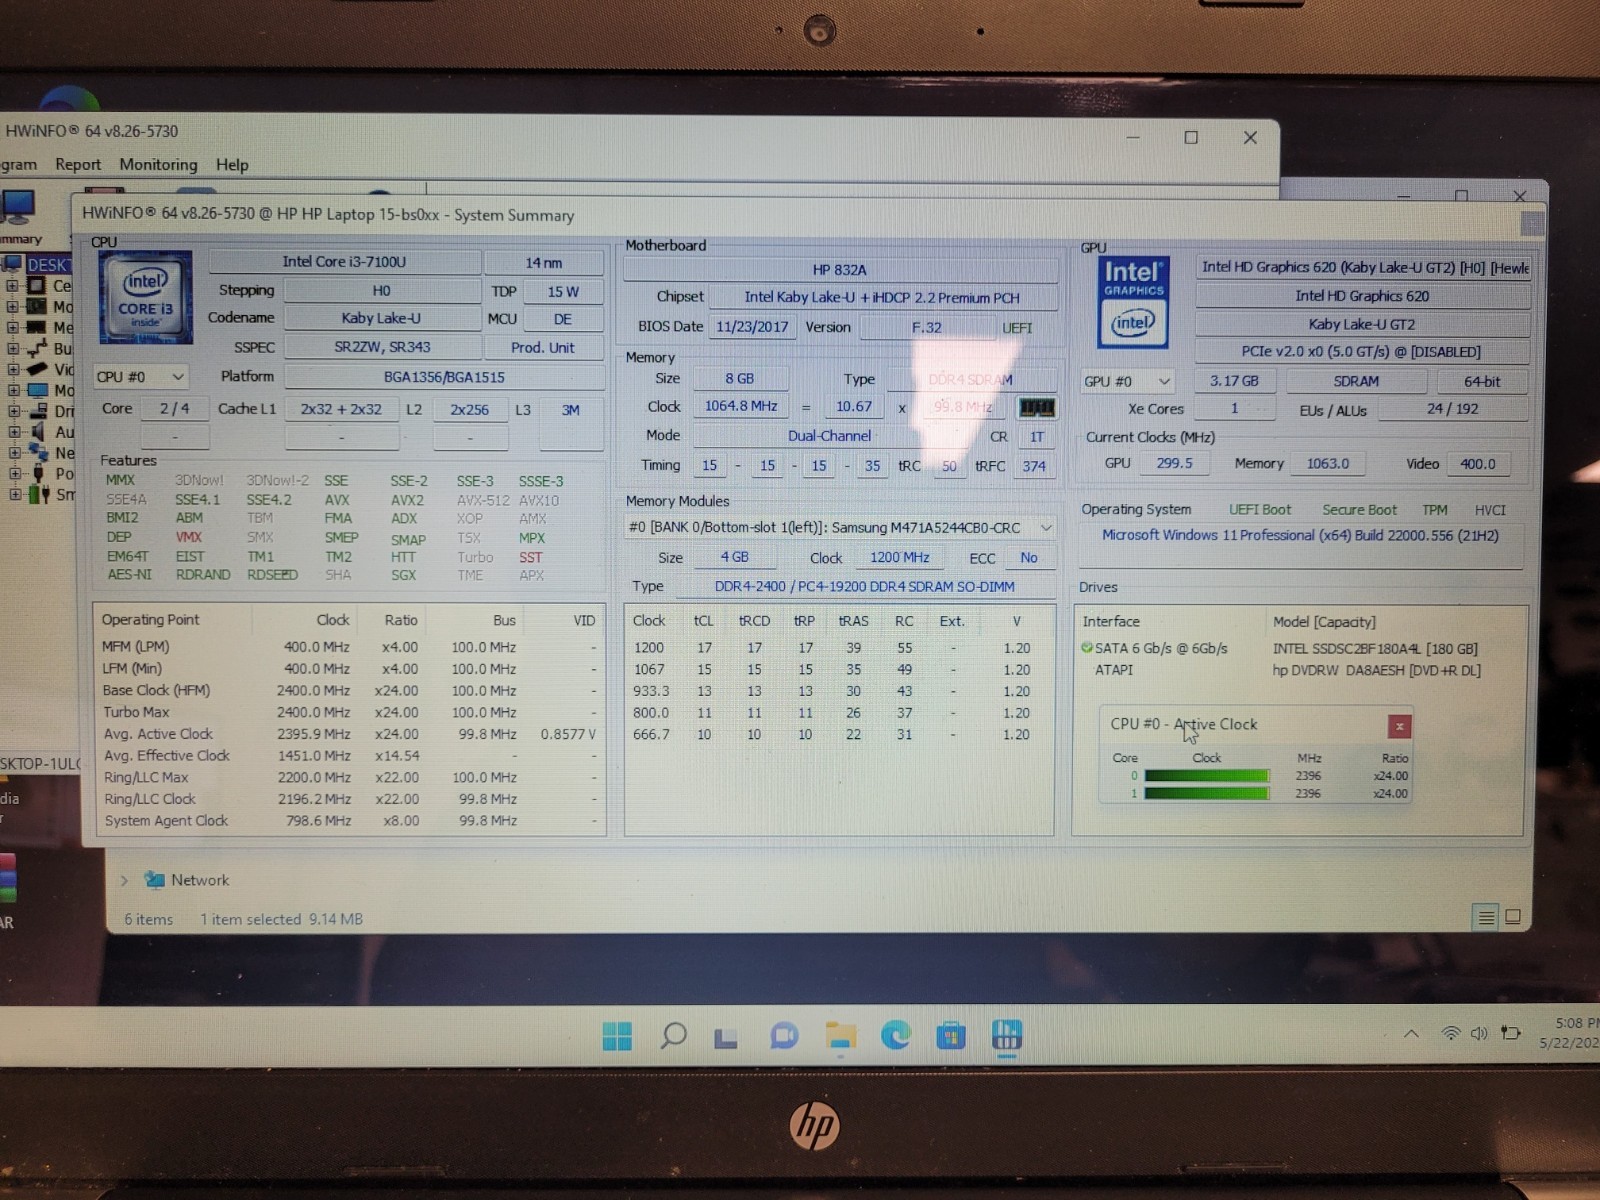This screenshot has height=1200, width=1600.
Task: Select the memory stick tree icon
Action: point(36,328)
